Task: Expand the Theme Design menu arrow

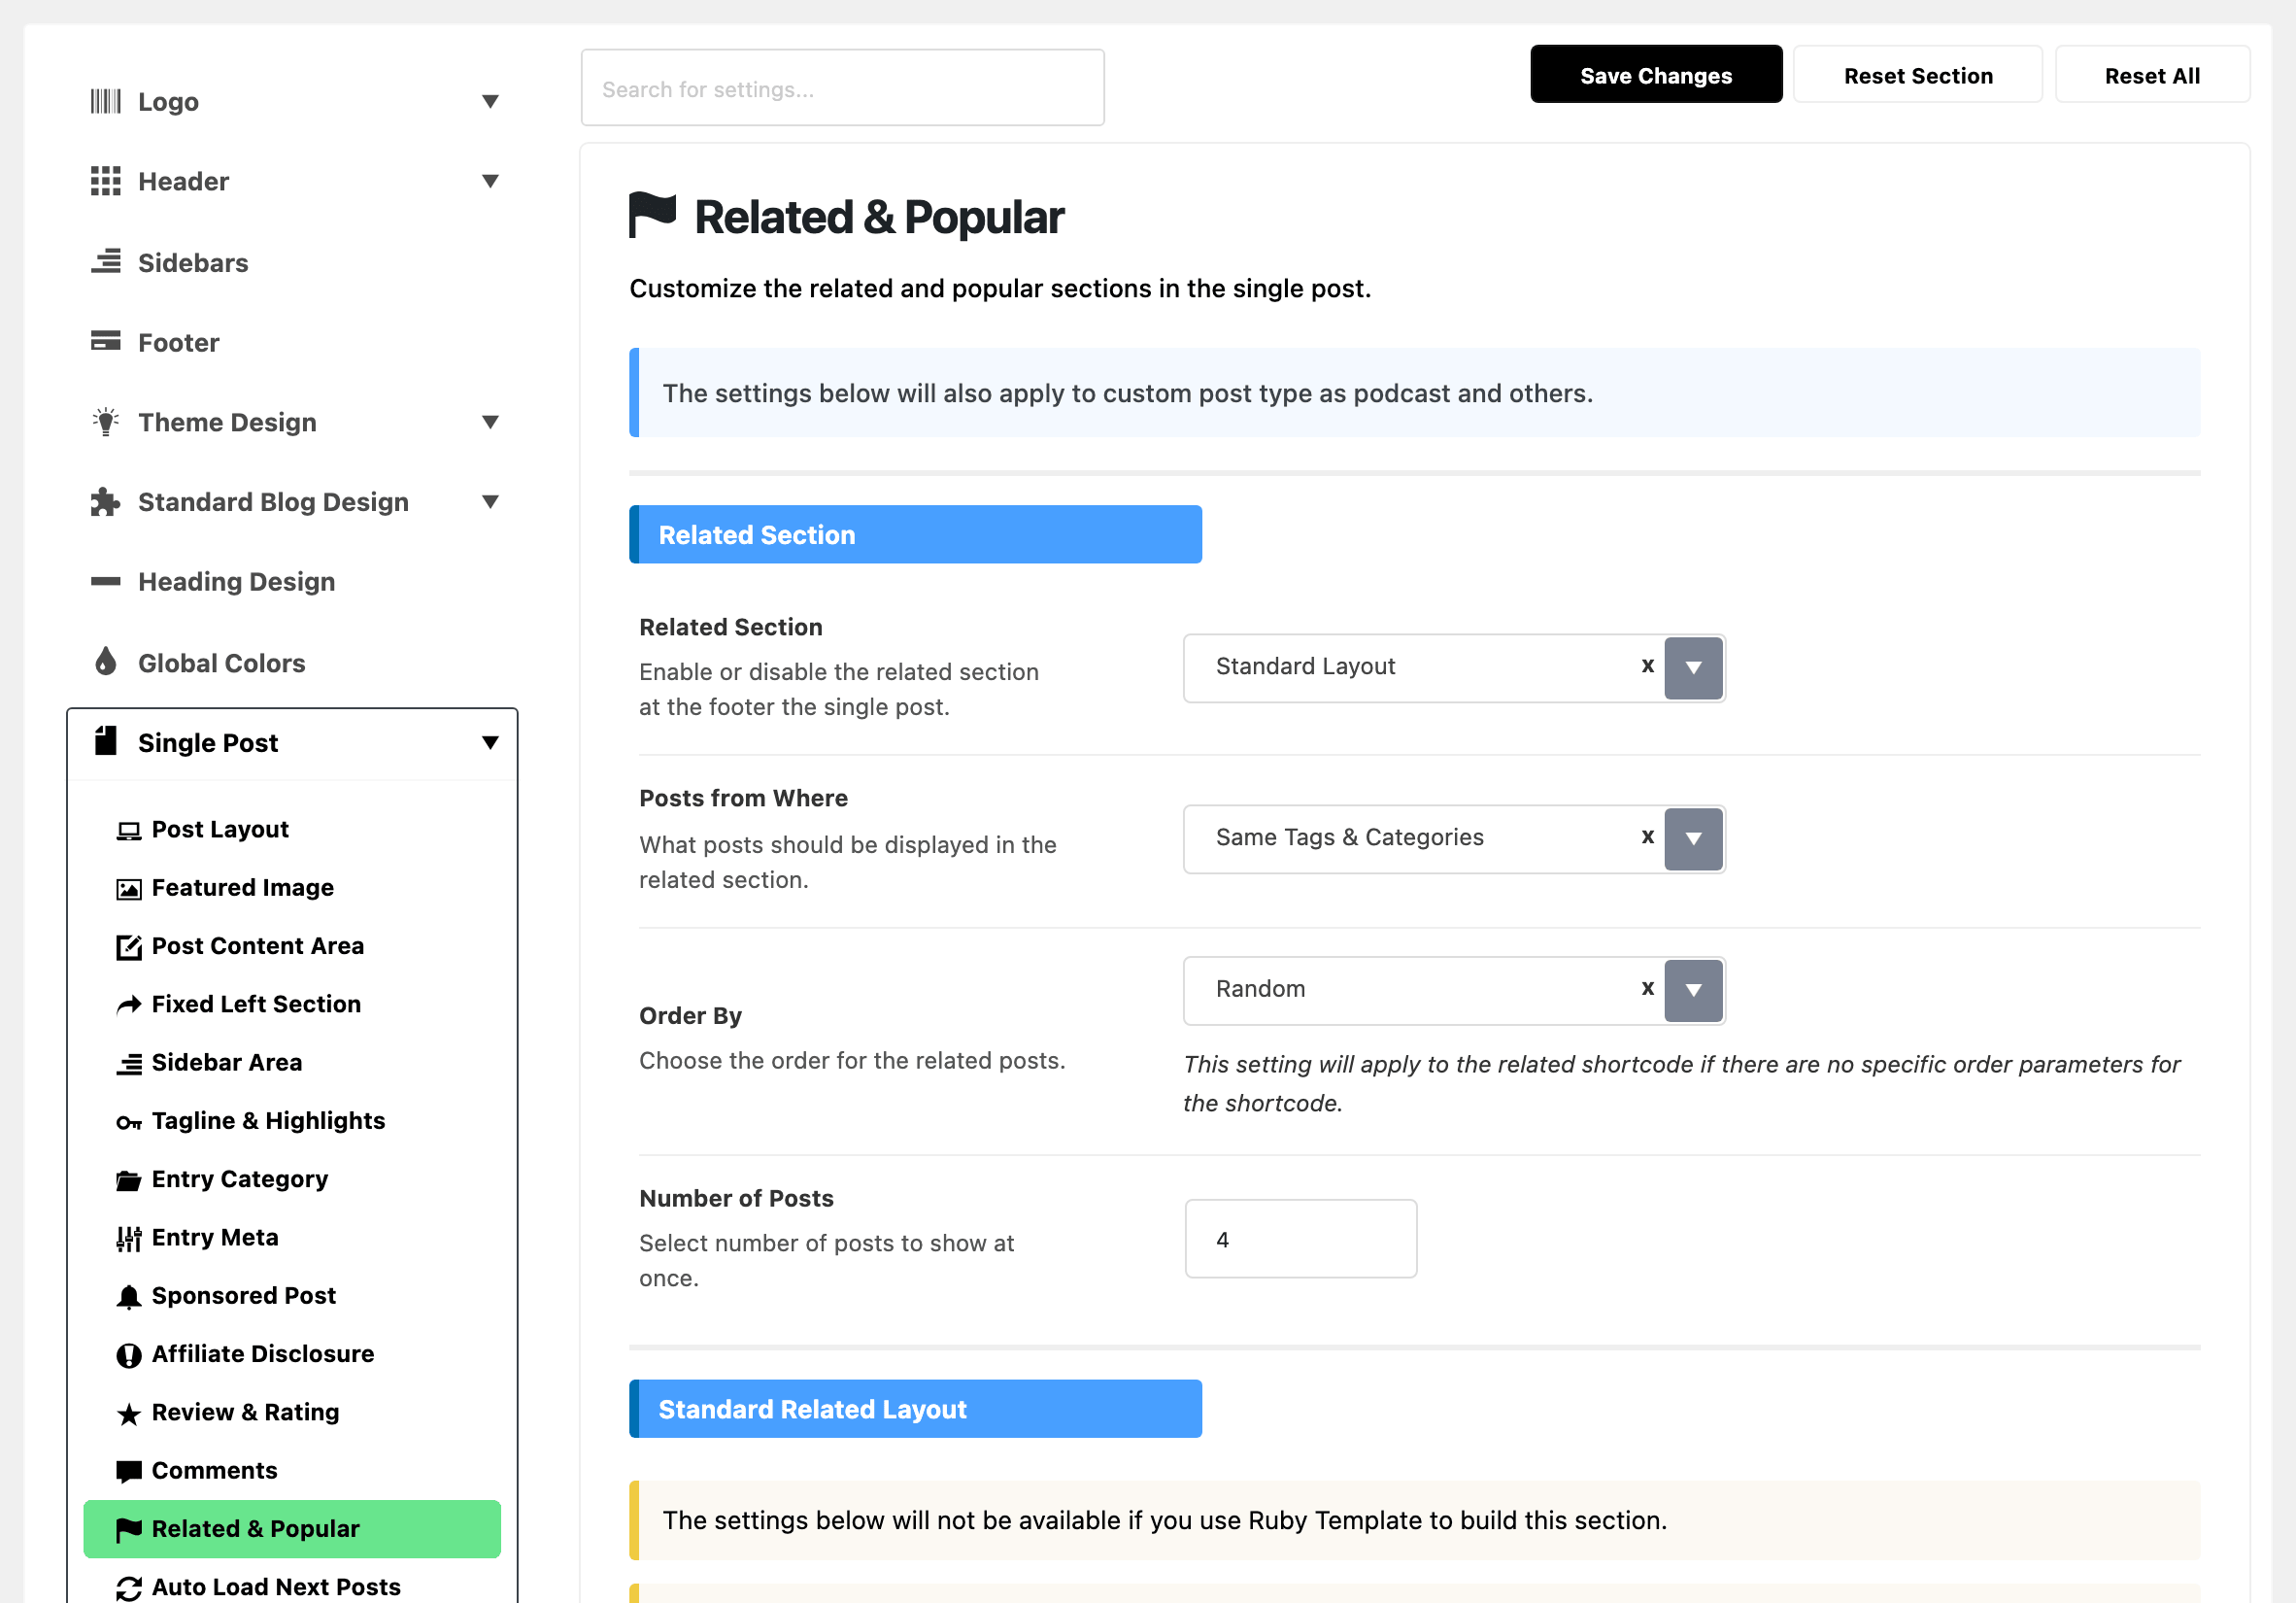Action: click(x=490, y=421)
